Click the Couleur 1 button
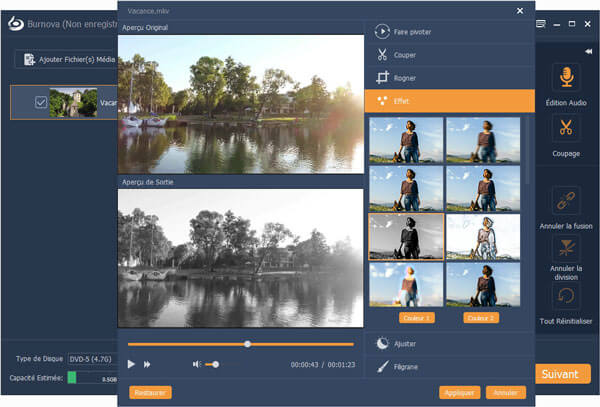 [x=415, y=317]
